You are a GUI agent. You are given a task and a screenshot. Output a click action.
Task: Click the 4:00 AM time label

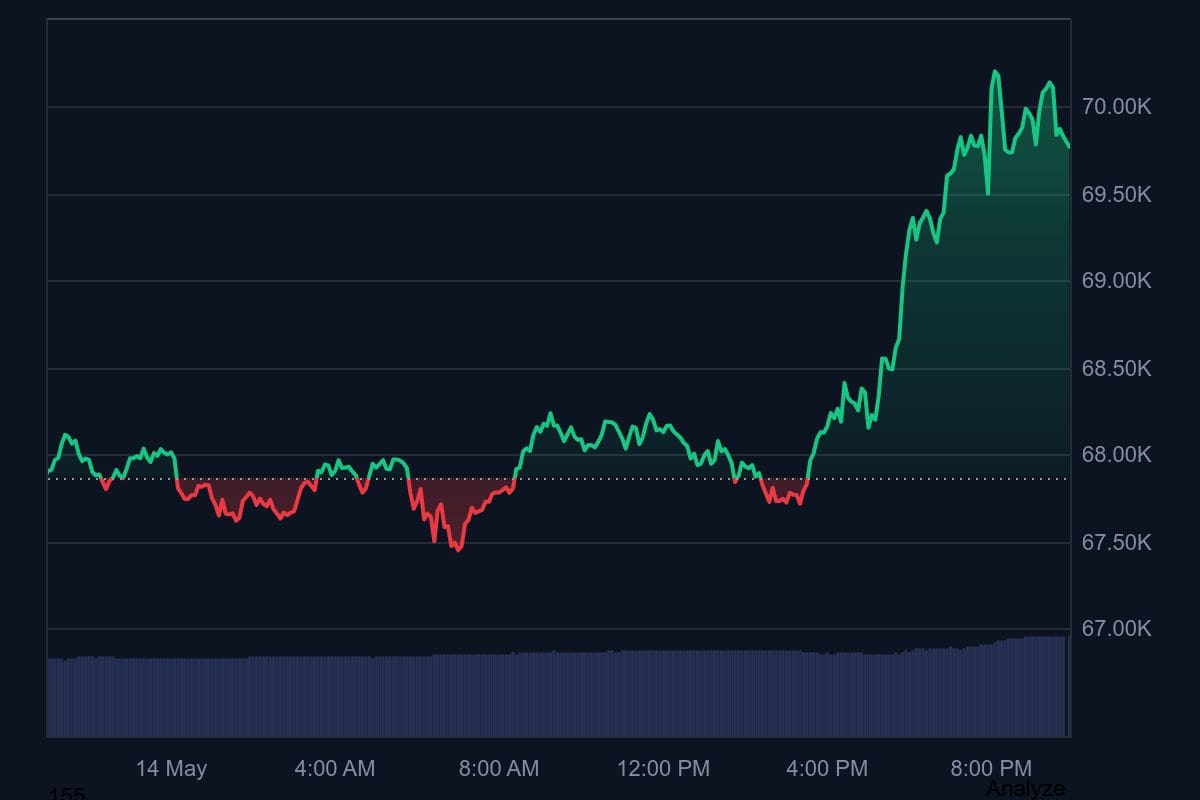point(335,769)
